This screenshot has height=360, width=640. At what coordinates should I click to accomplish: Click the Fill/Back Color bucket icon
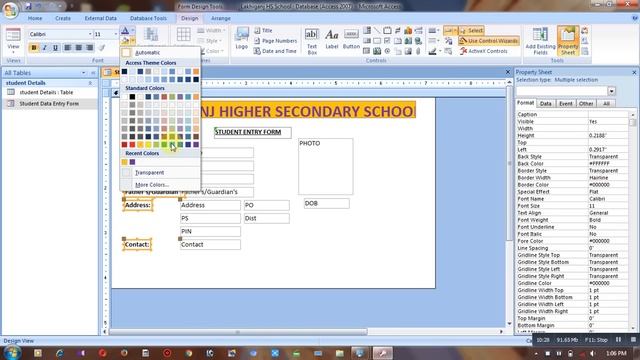point(125,40)
